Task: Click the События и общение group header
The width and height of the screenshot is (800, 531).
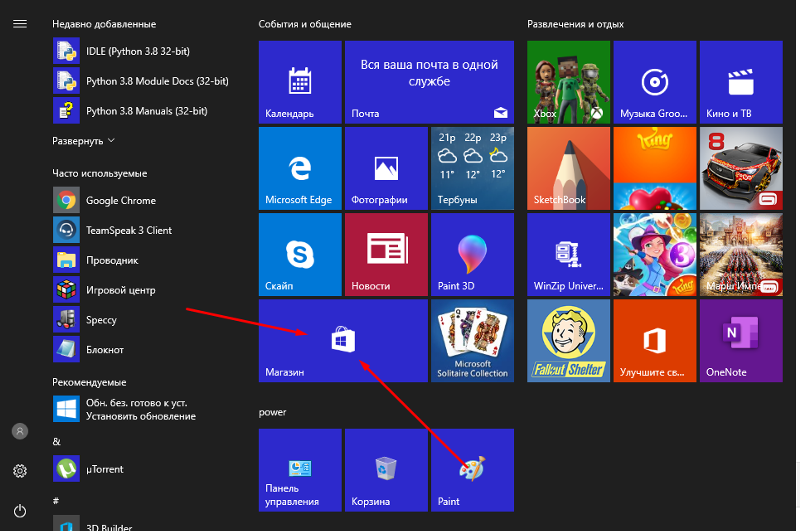Action: click(305, 24)
